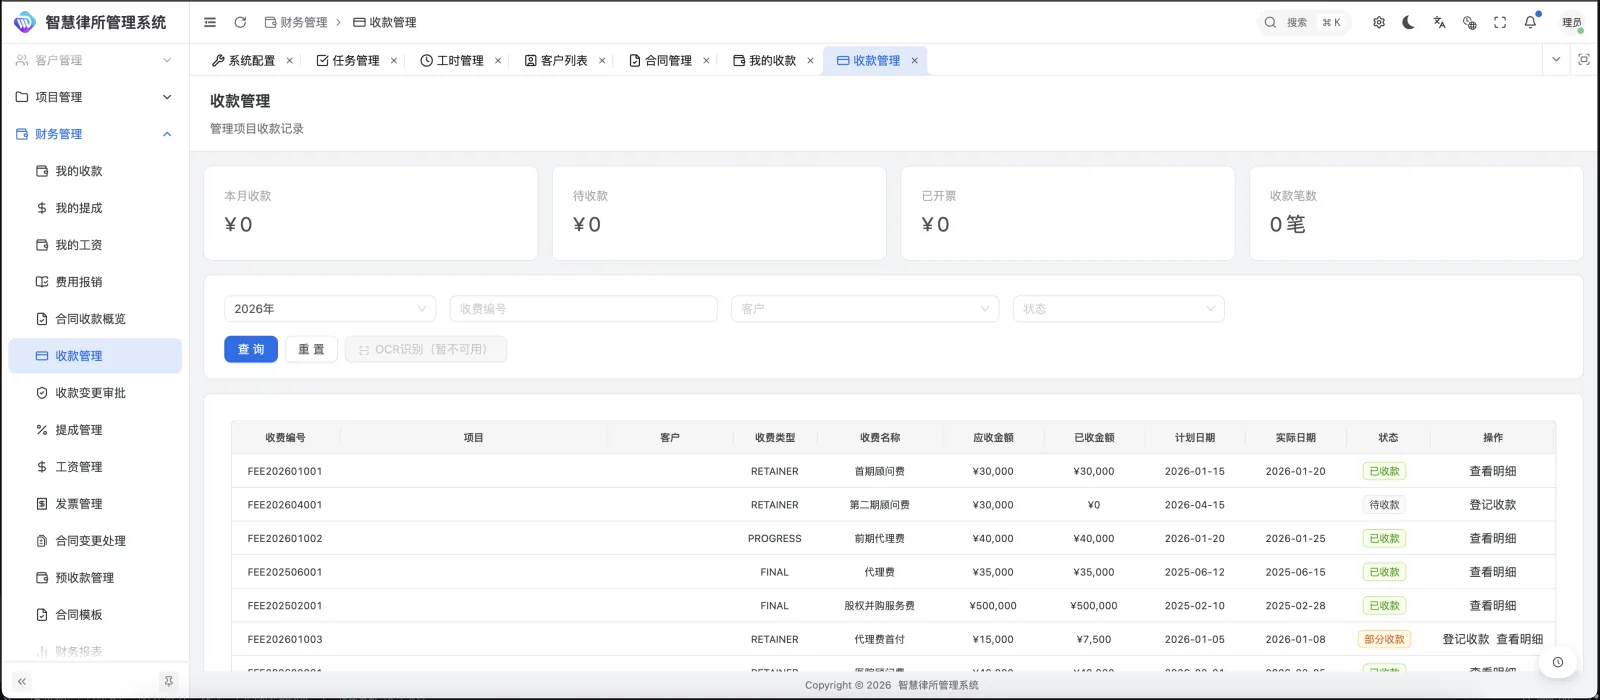This screenshot has height=700, width=1600.
Task: Close the 任务管理 tab
Action: point(394,61)
